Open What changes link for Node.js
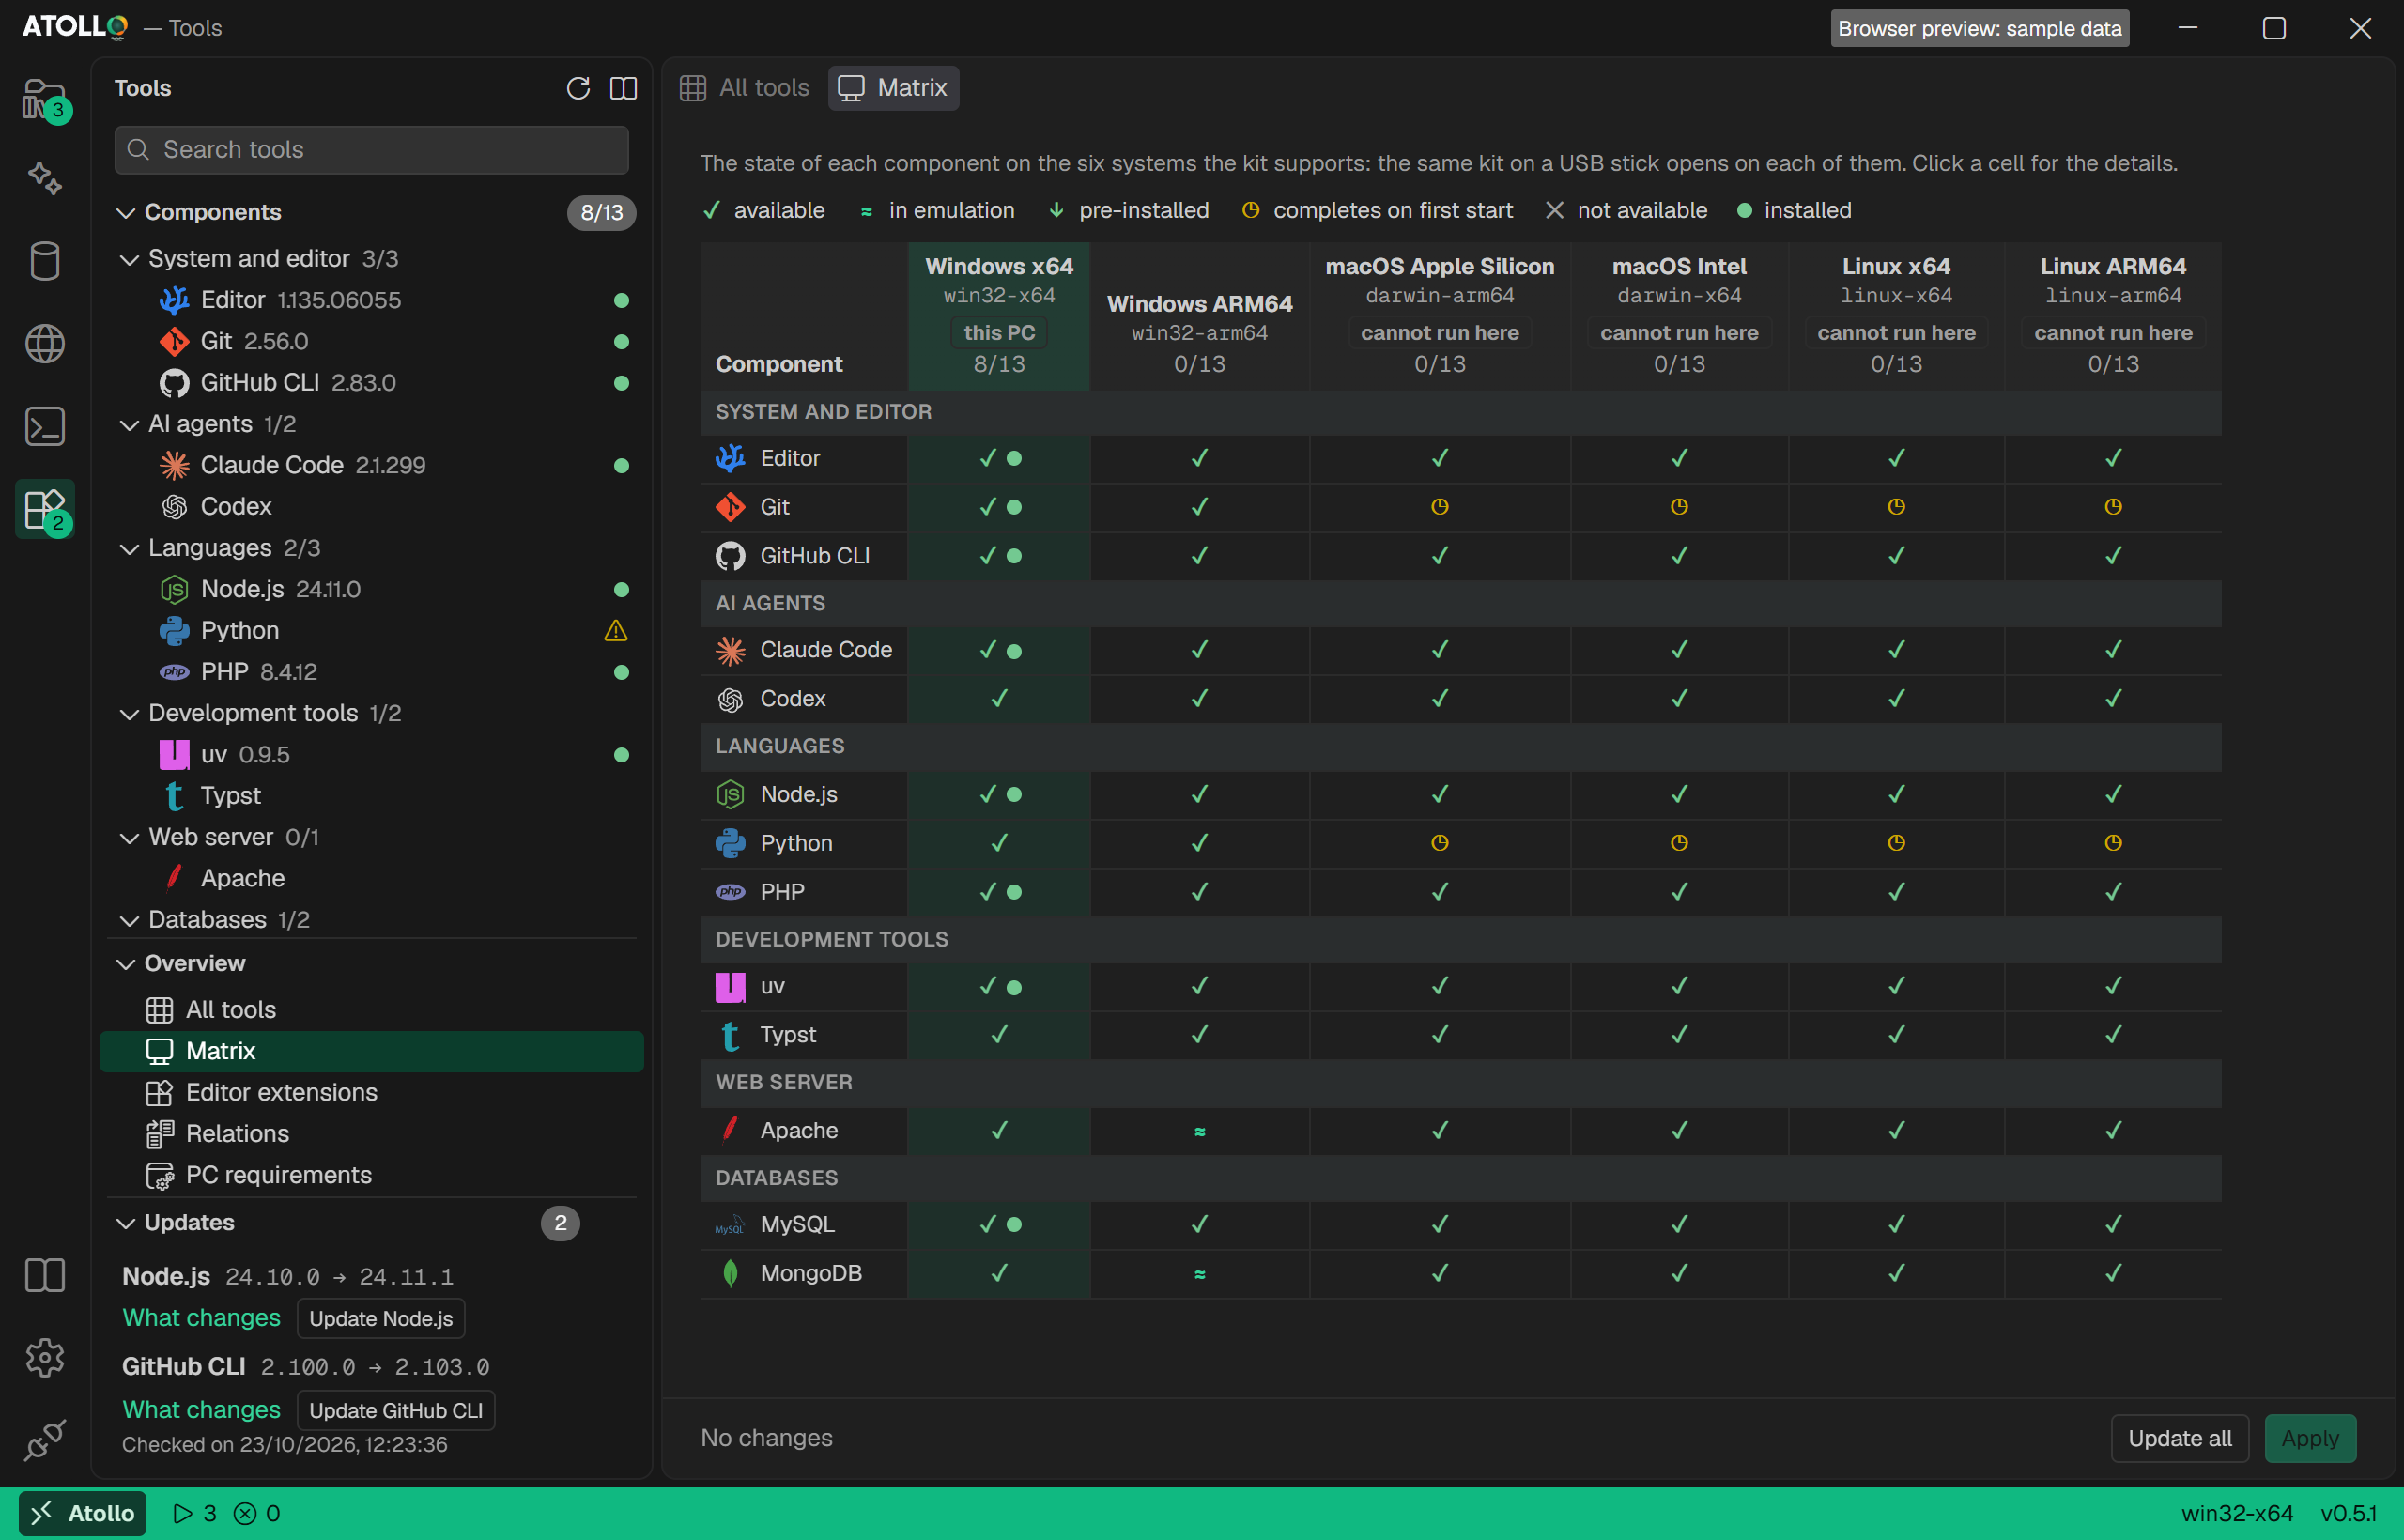2404x1540 pixels. (x=202, y=1318)
